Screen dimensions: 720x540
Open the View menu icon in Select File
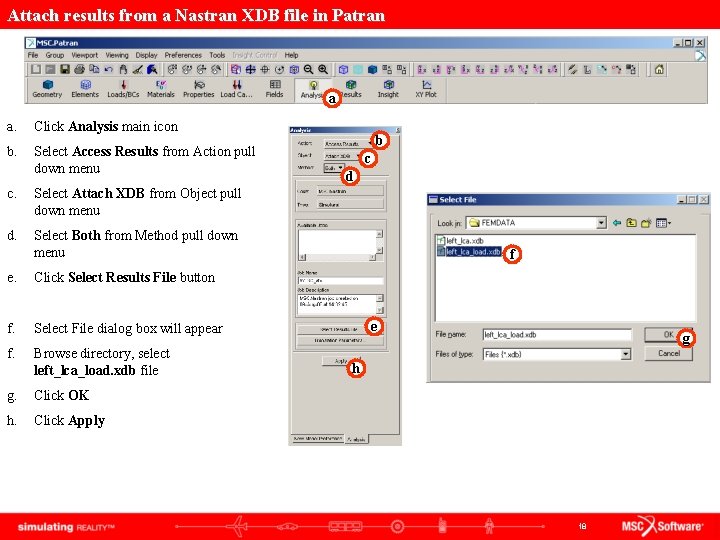point(663,223)
